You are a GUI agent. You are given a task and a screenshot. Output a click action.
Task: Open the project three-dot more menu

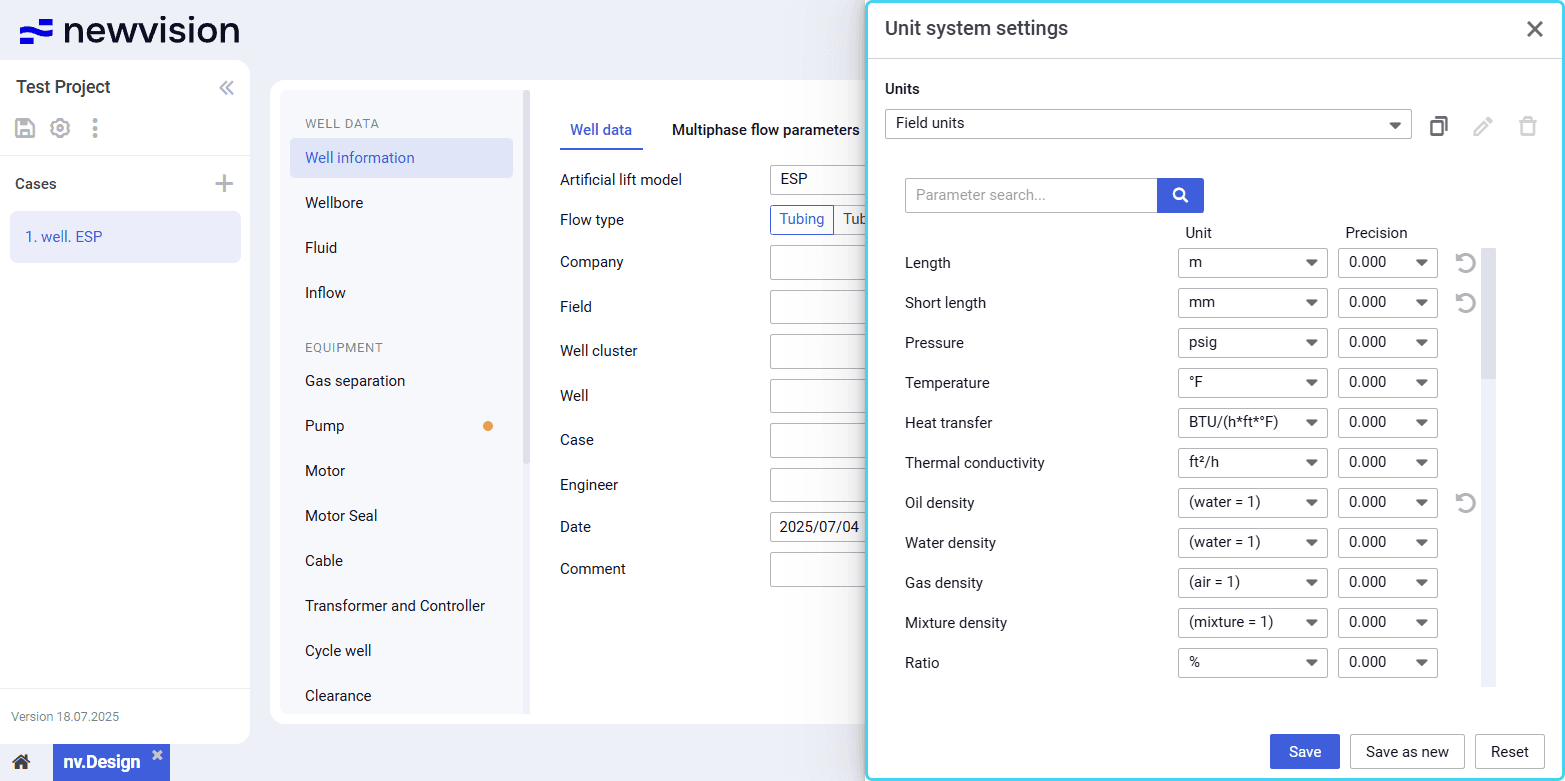pos(95,128)
